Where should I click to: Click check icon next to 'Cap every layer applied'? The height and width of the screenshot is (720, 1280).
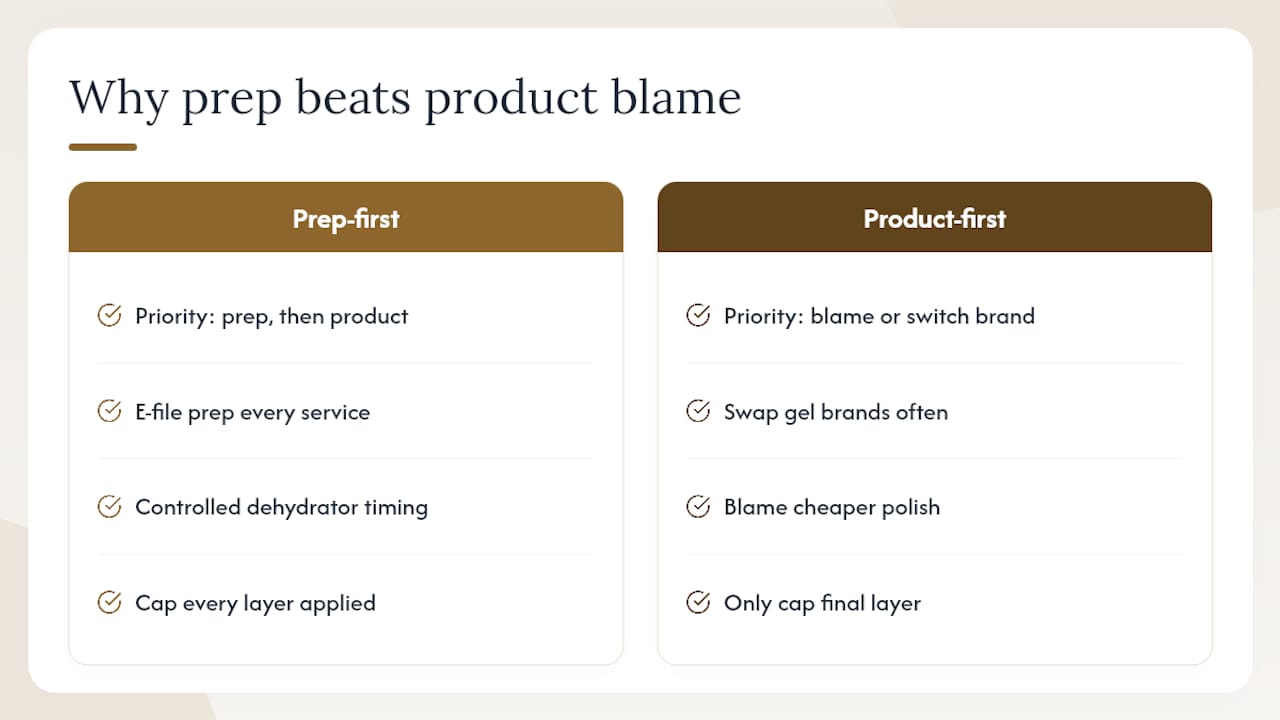pos(109,603)
